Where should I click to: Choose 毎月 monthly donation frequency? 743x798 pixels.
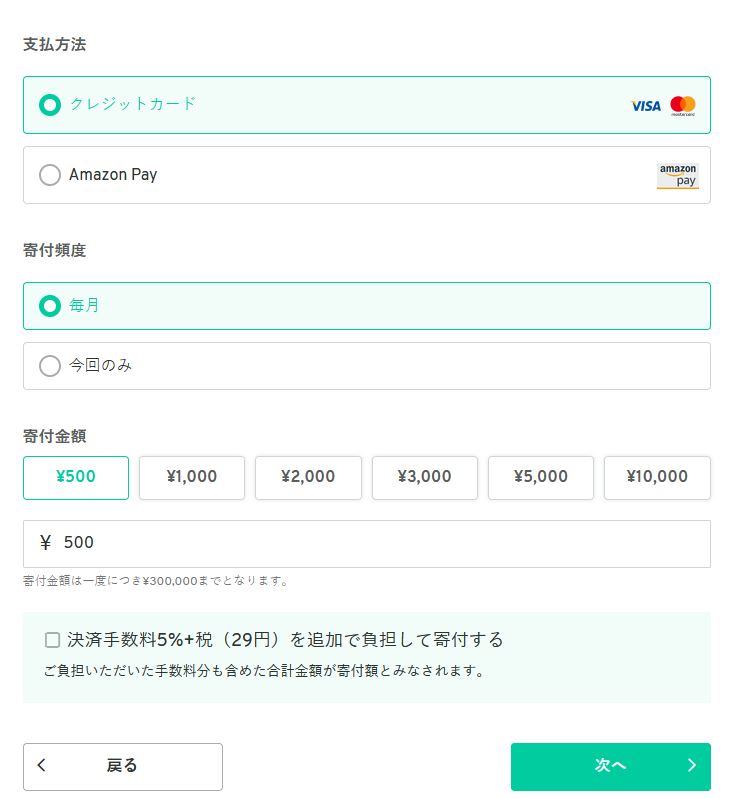tap(366, 306)
